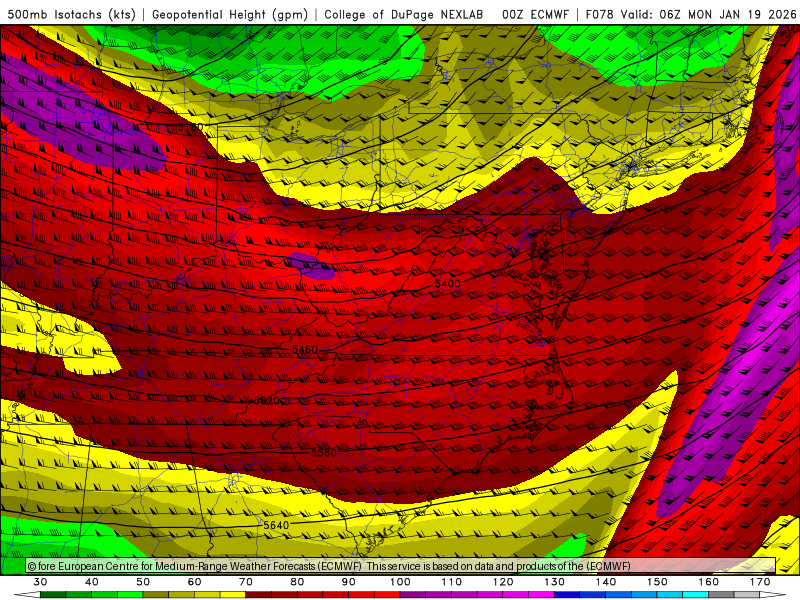This screenshot has height=600, width=800.
Task: Click the '00Z ECMWF' model run label
Action: [x=535, y=14]
